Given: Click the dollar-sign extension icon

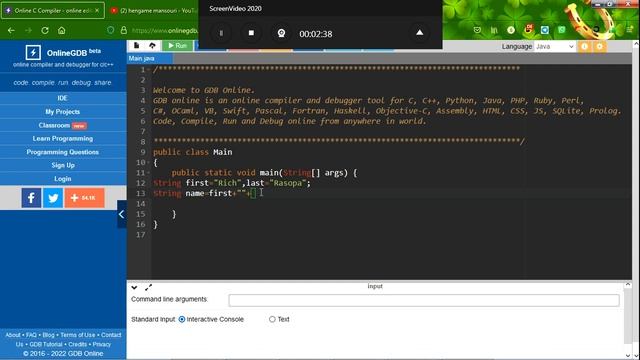Looking at the screenshot, I should point(511,30).
